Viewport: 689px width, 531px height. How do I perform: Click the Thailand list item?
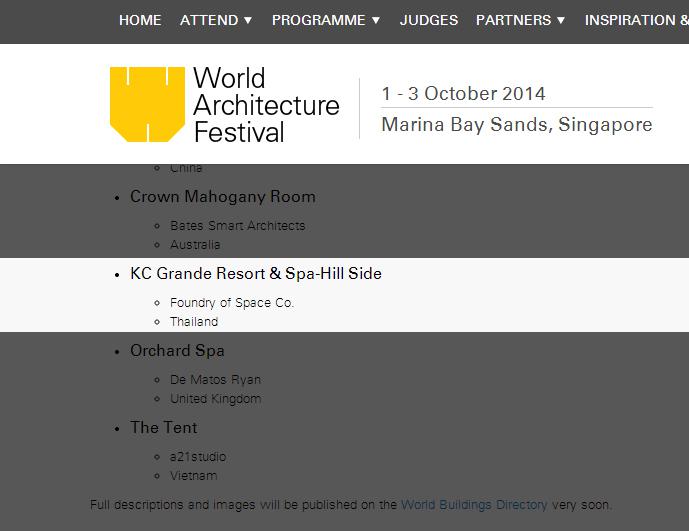[194, 321]
